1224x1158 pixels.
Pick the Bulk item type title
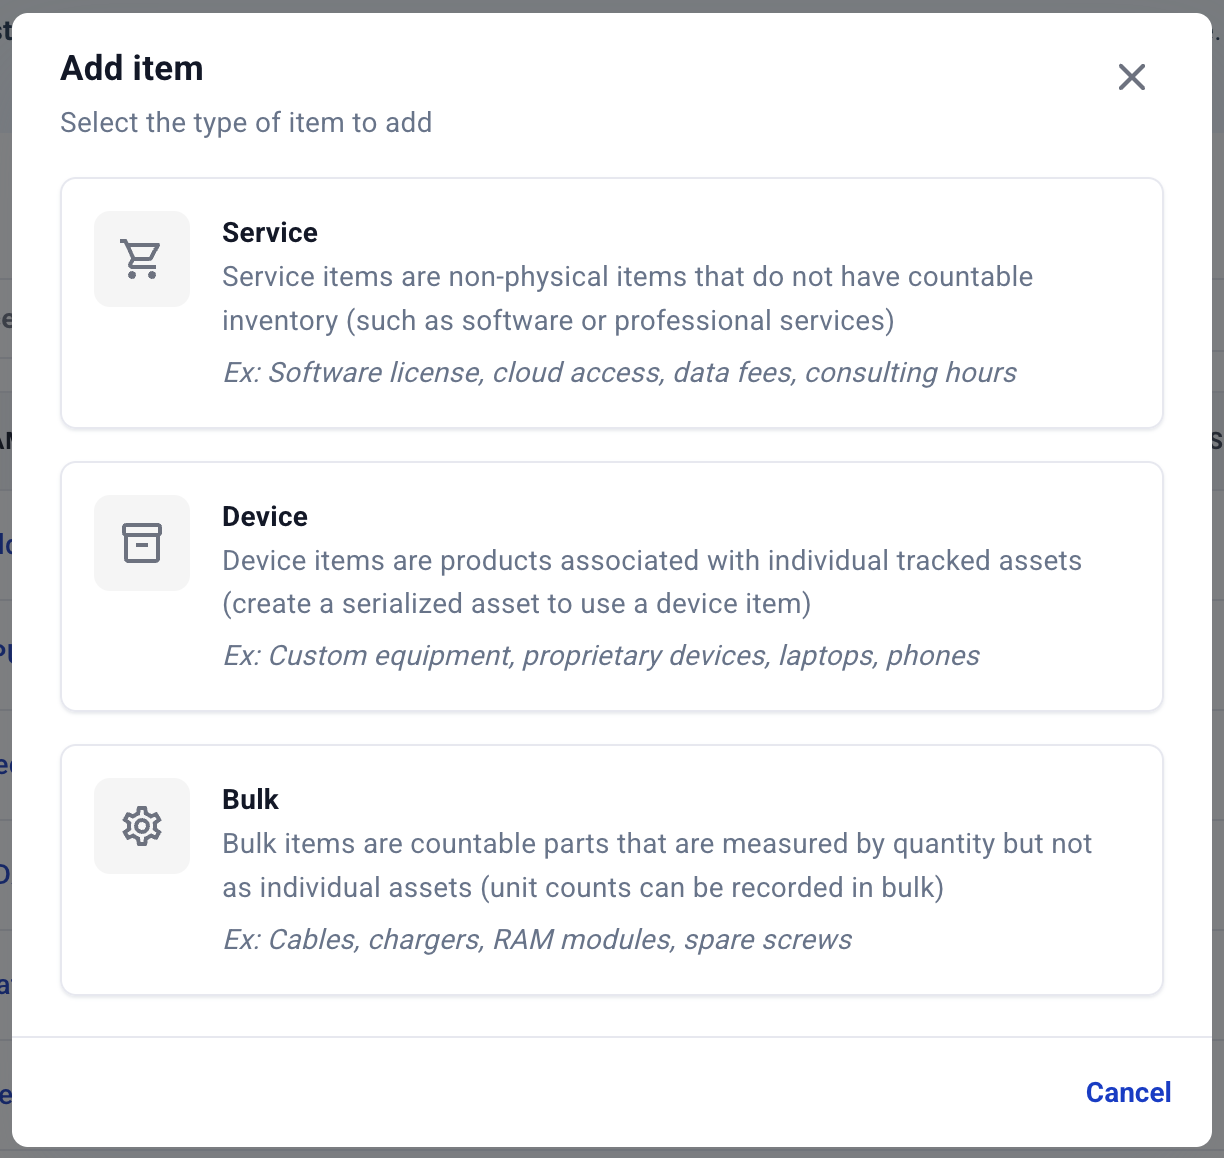[x=250, y=799]
